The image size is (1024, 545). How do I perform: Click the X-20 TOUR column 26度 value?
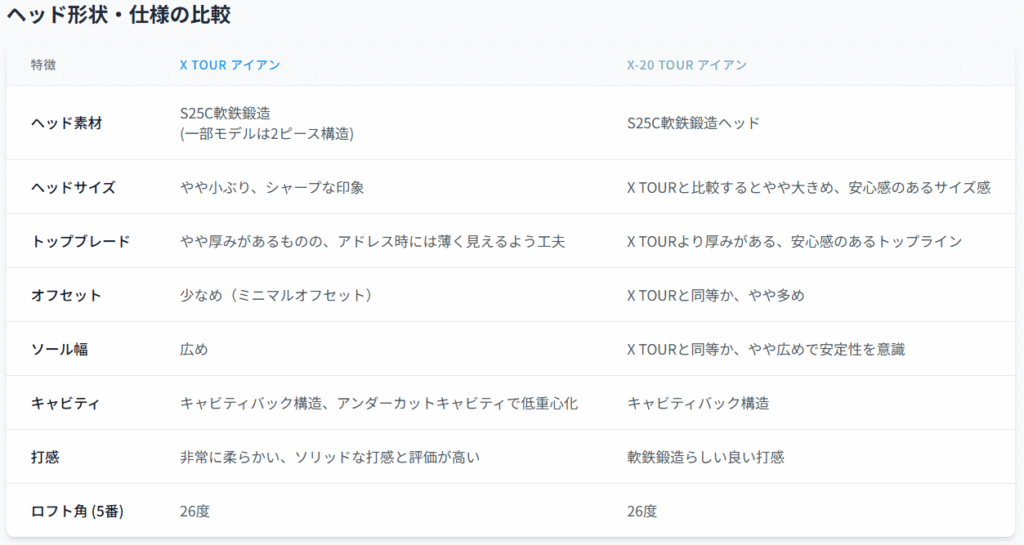click(642, 511)
